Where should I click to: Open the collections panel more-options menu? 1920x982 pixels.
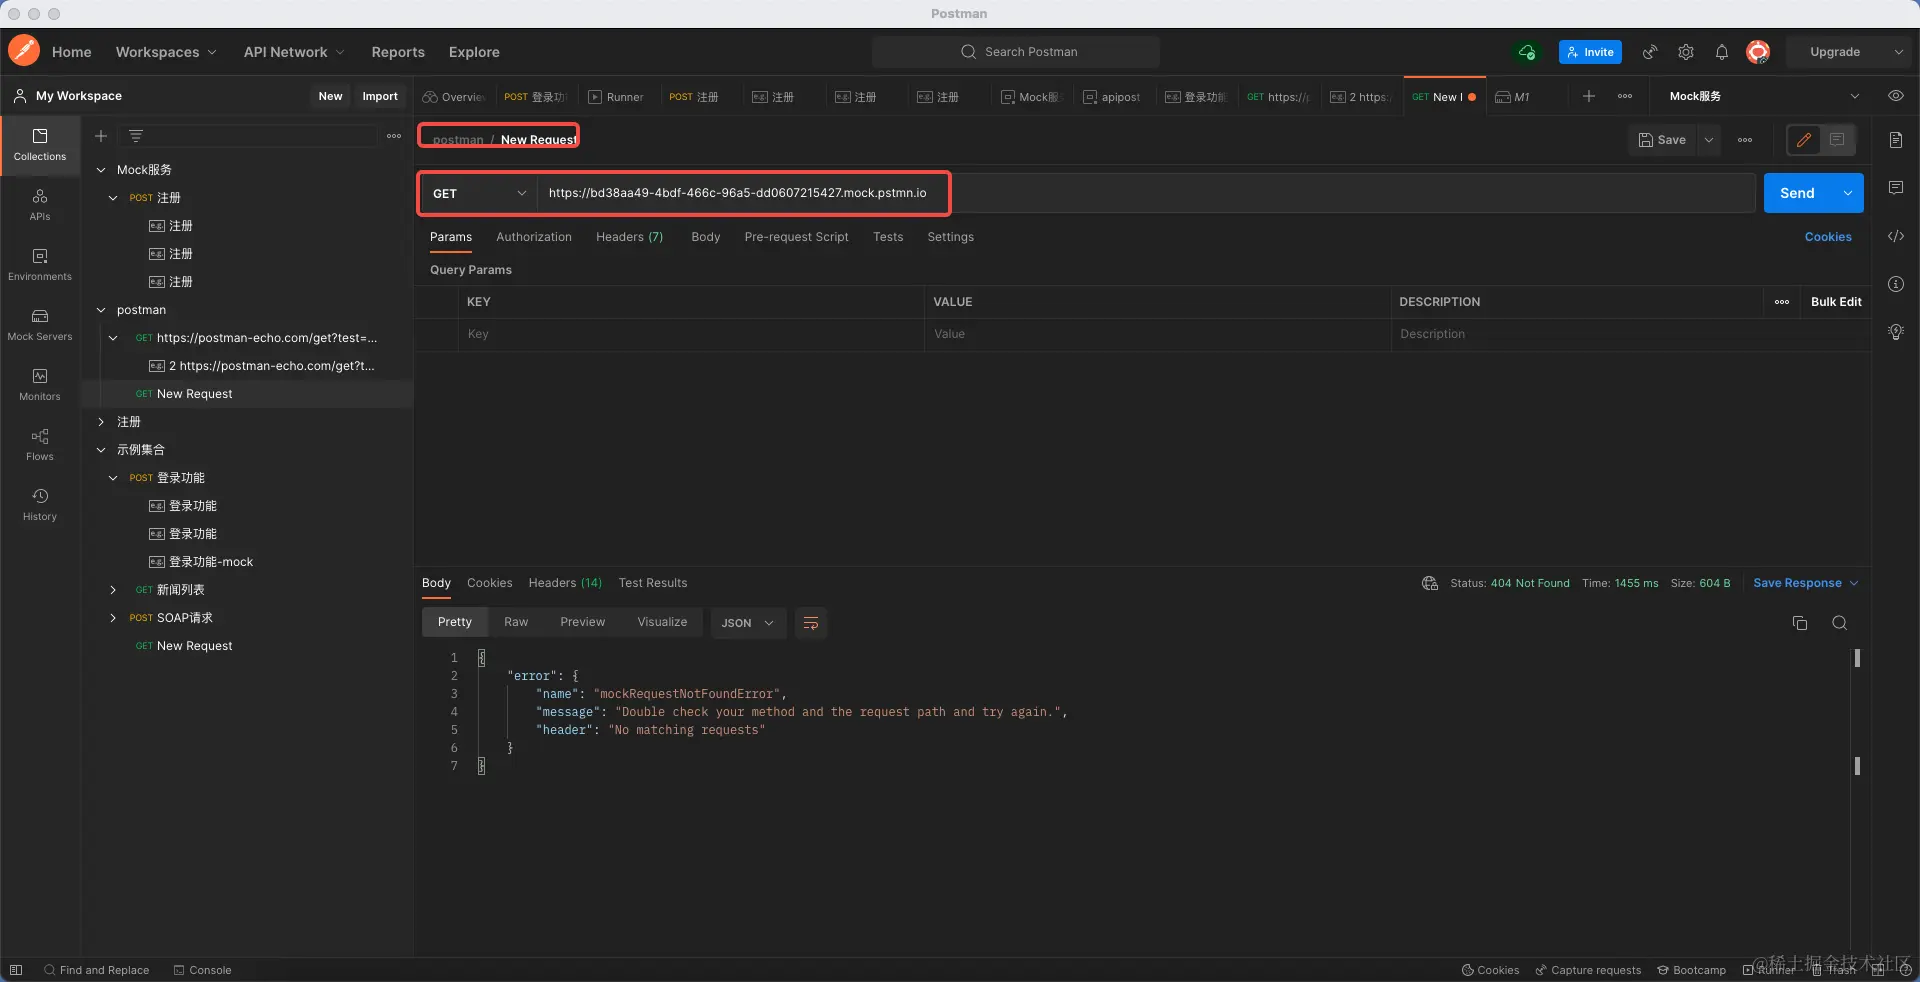[394, 136]
